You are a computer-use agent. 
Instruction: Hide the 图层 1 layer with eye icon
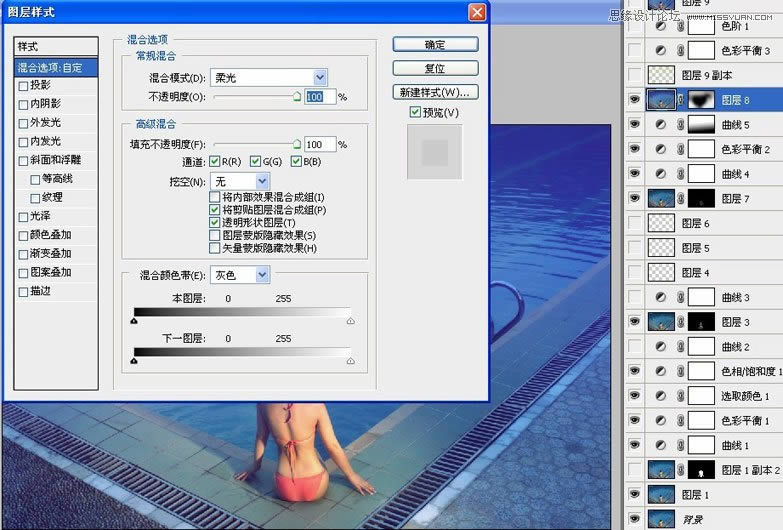click(x=633, y=494)
